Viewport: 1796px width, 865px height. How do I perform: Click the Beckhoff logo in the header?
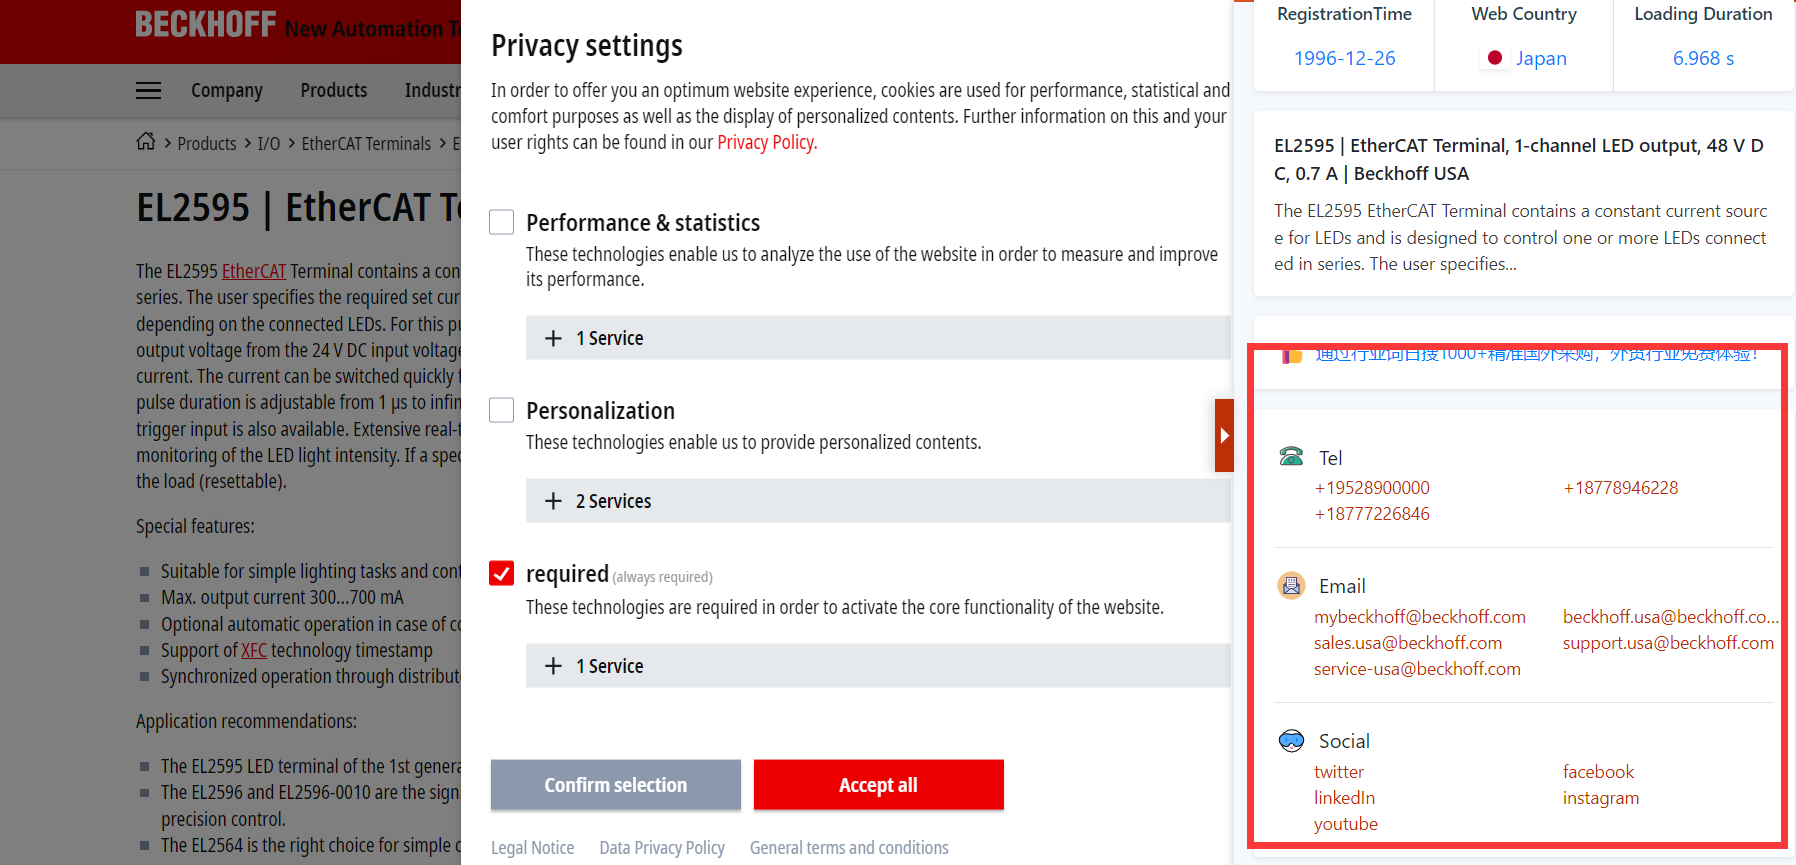(205, 24)
